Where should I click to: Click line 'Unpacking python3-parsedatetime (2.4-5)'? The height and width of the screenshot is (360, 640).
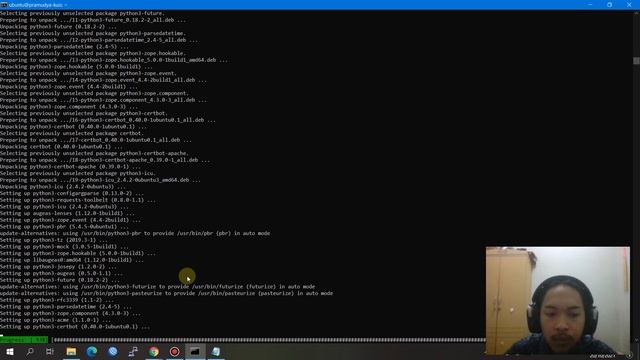pyautogui.click(x=64, y=47)
